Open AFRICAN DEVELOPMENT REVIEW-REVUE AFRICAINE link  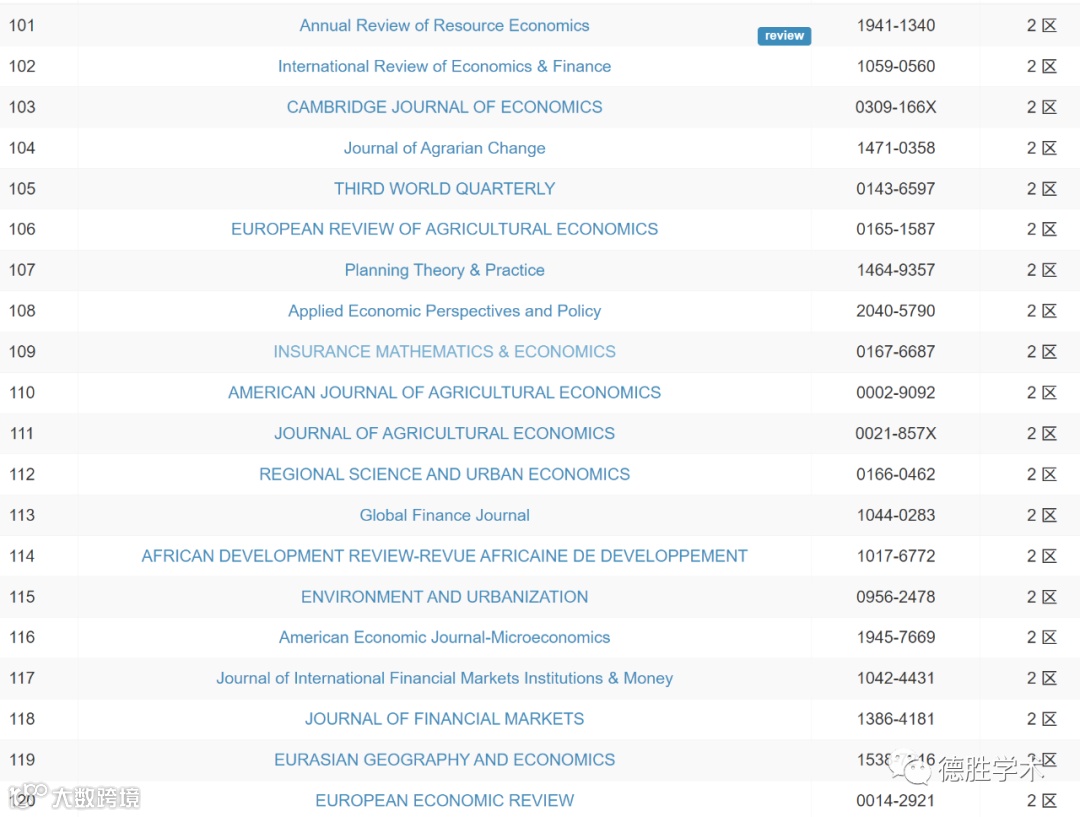(x=444, y=556)
